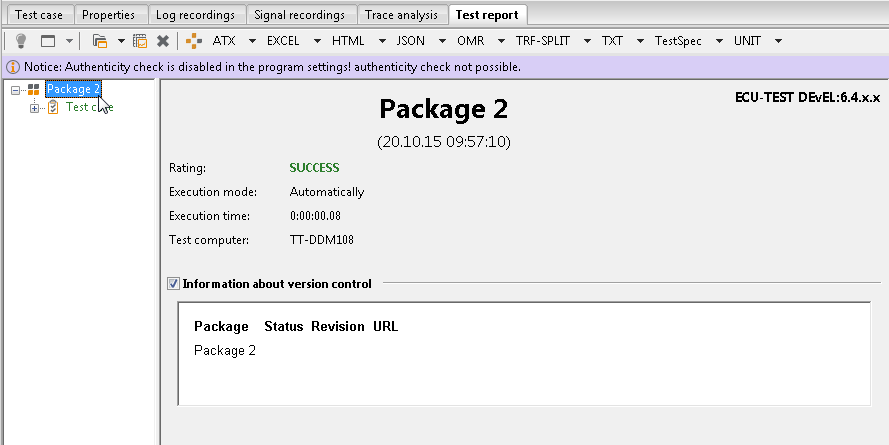Open the TXT dropdown arrow

640,41
